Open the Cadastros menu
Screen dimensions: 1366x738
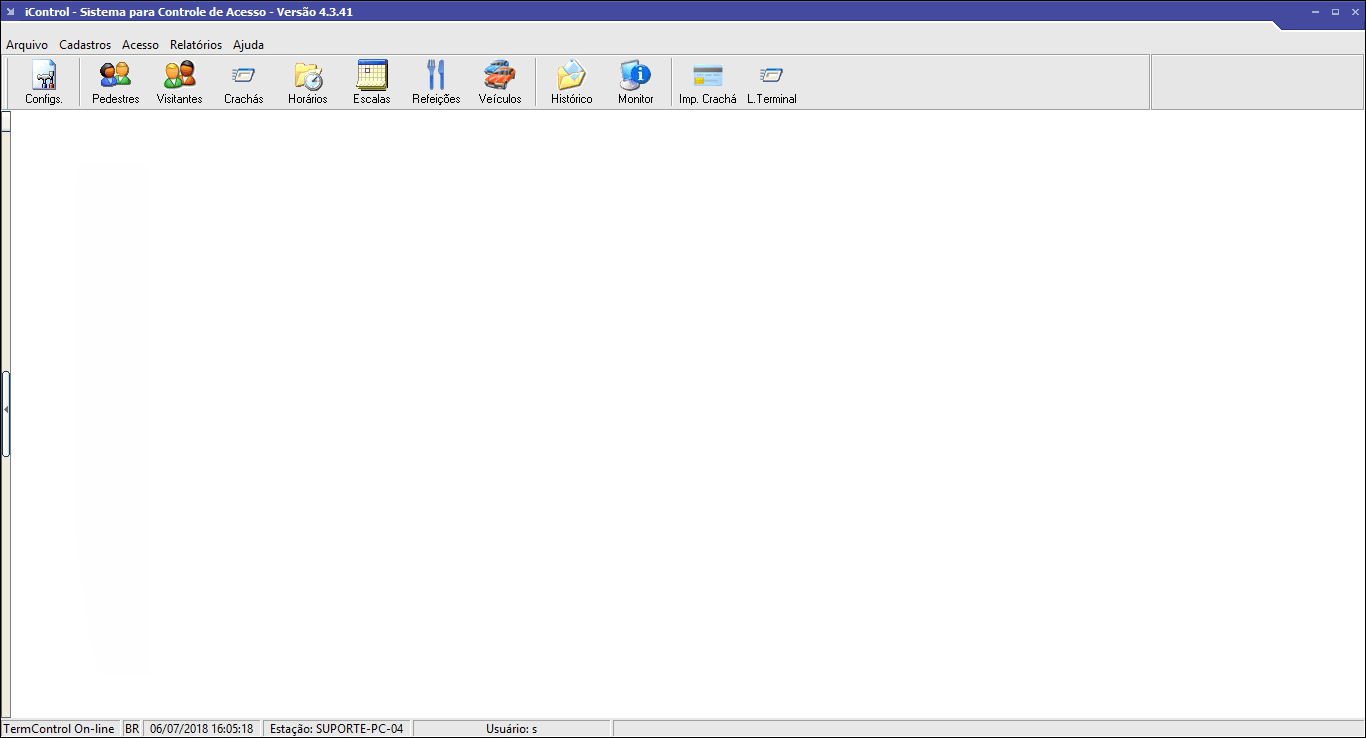click(85, 45)
